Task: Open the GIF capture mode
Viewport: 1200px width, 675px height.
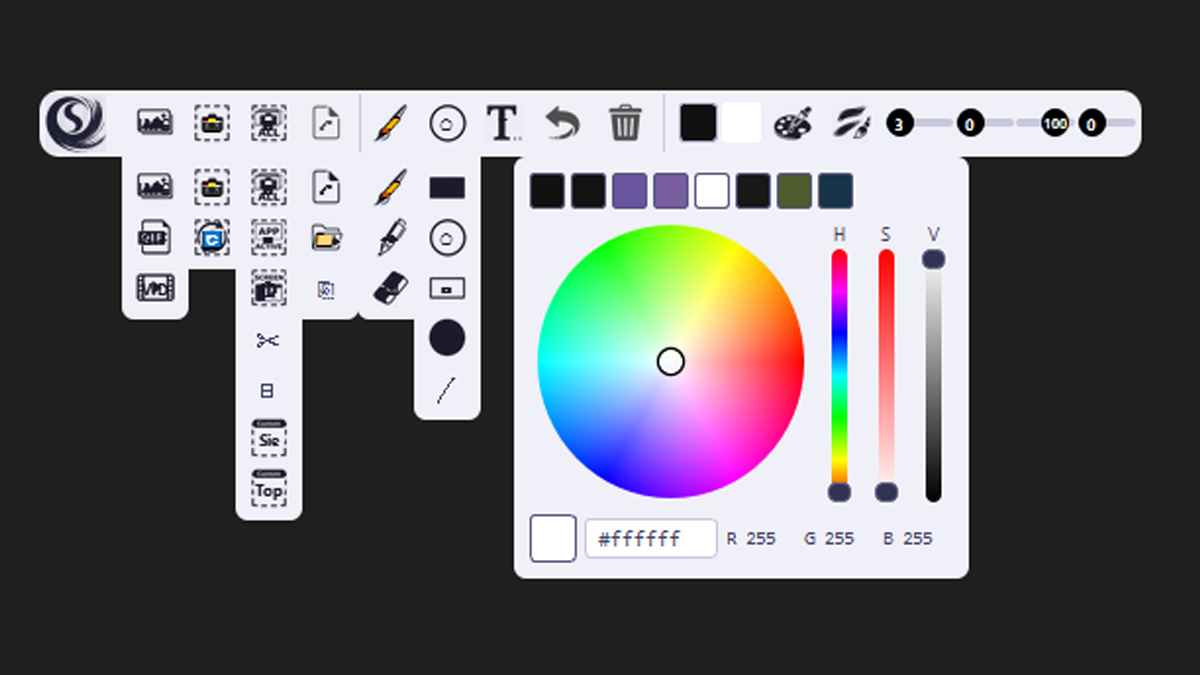Action: 154,237
